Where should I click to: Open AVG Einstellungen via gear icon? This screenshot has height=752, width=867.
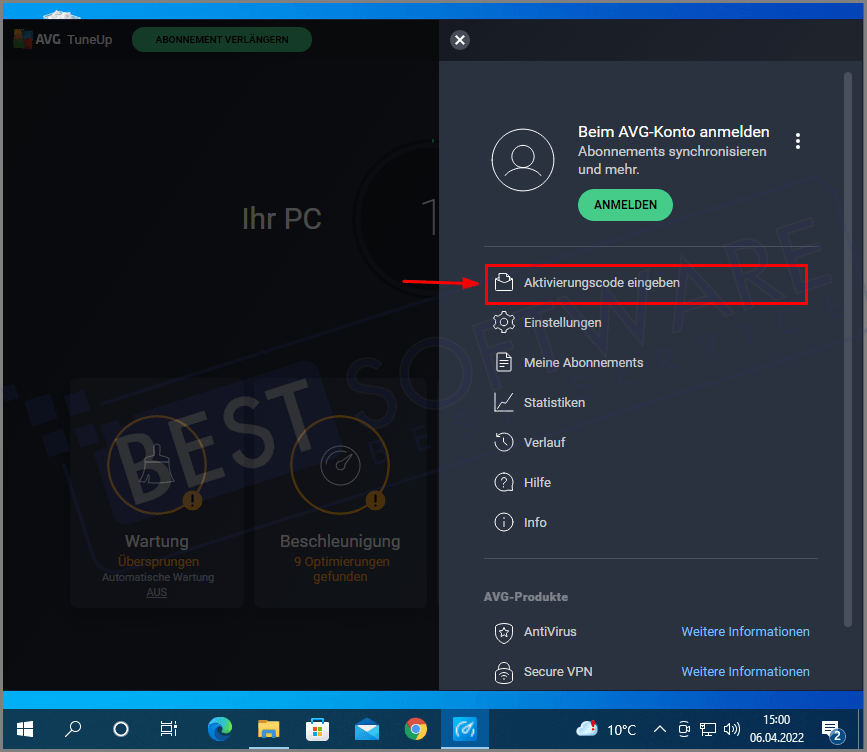click(504, 322)
